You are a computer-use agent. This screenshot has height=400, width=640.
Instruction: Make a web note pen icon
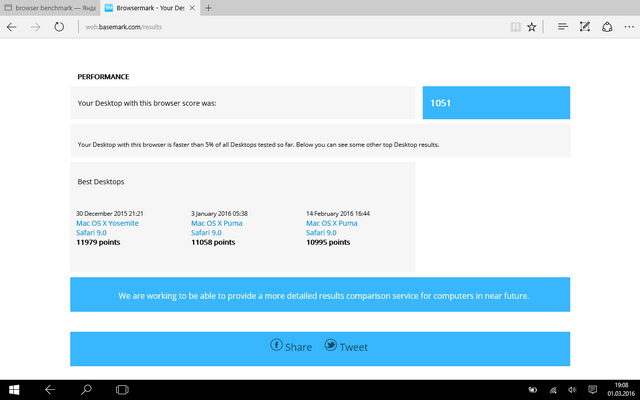[x=585, y=27]
